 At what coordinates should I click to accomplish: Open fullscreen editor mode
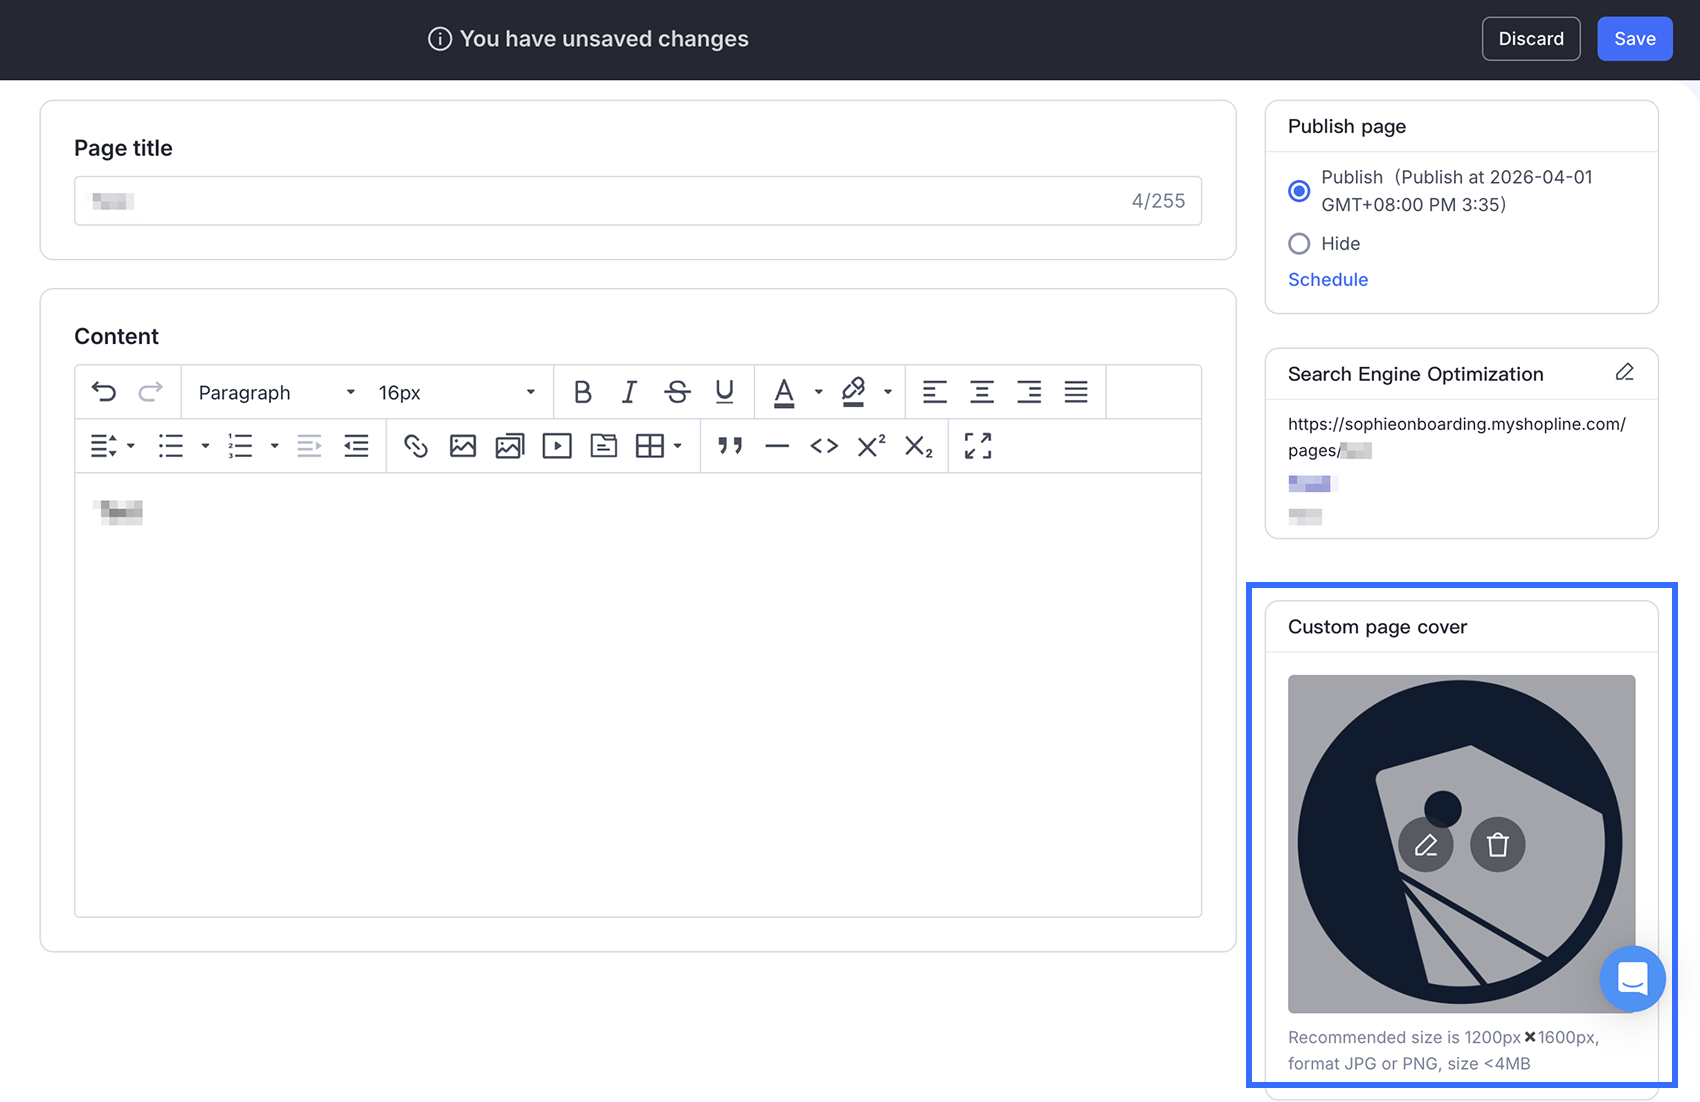click(x=977, y=446)
